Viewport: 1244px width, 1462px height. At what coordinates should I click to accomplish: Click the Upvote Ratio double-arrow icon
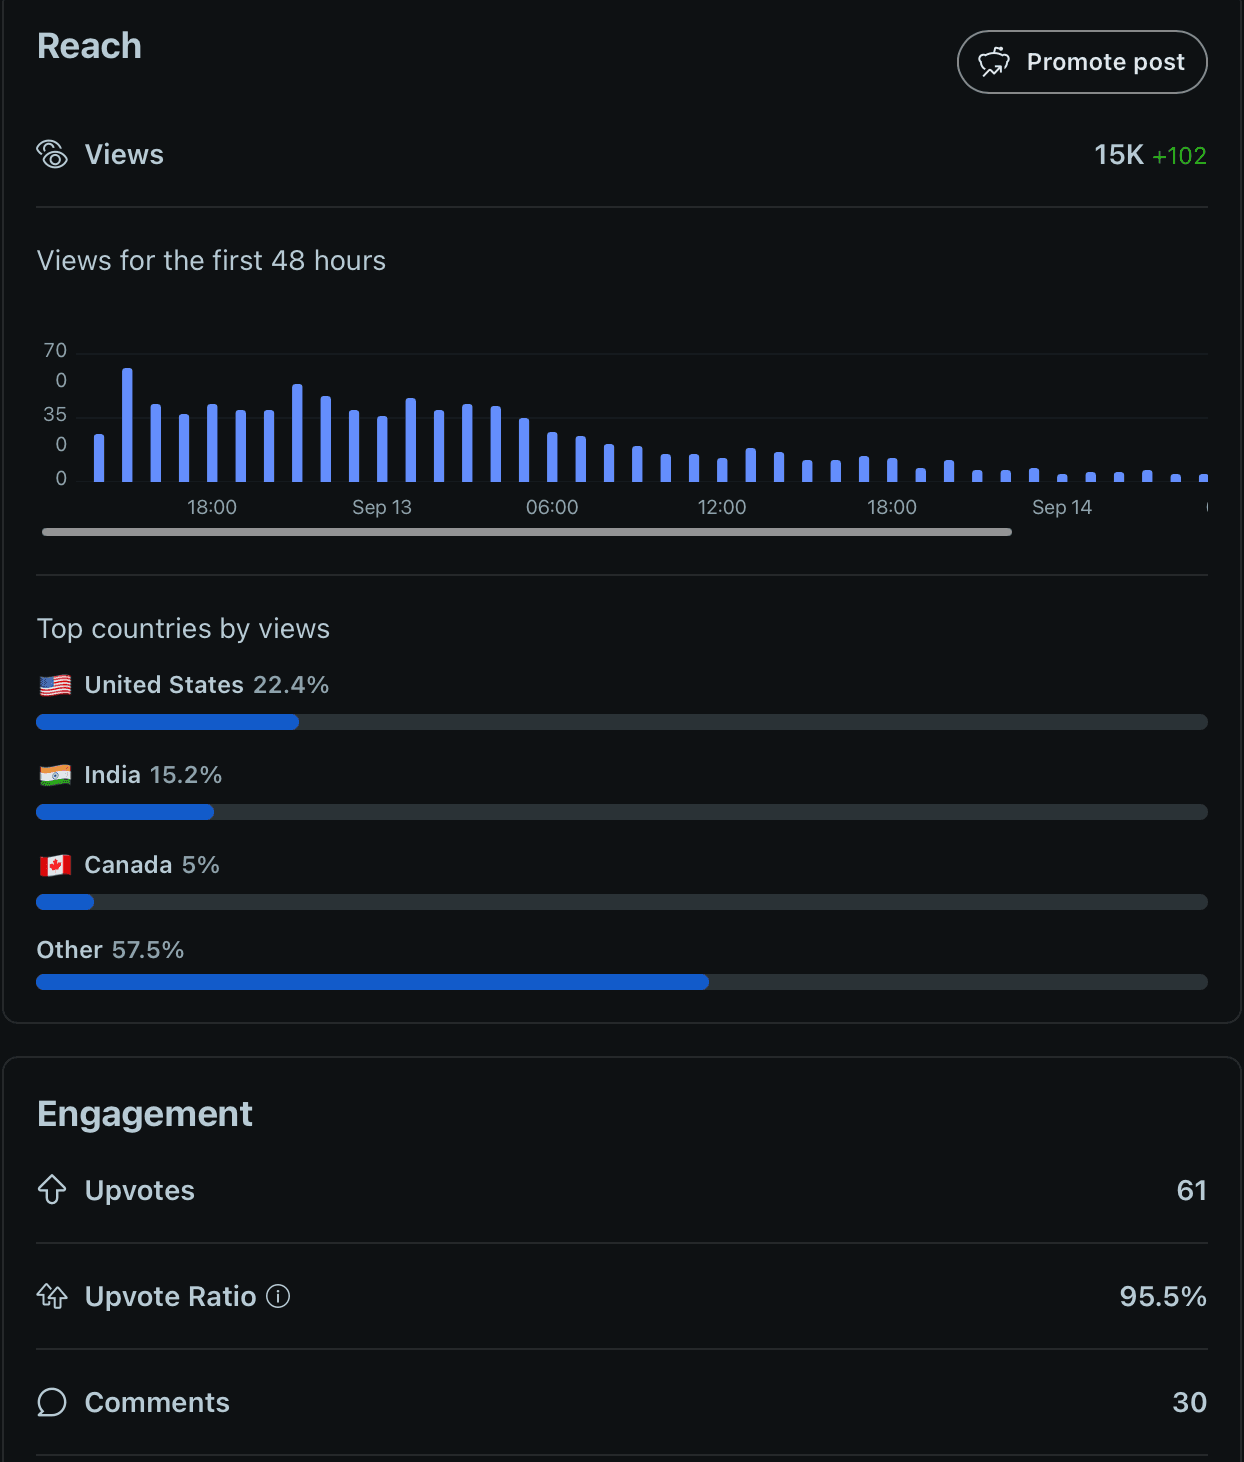click(x=52, y=1296)
